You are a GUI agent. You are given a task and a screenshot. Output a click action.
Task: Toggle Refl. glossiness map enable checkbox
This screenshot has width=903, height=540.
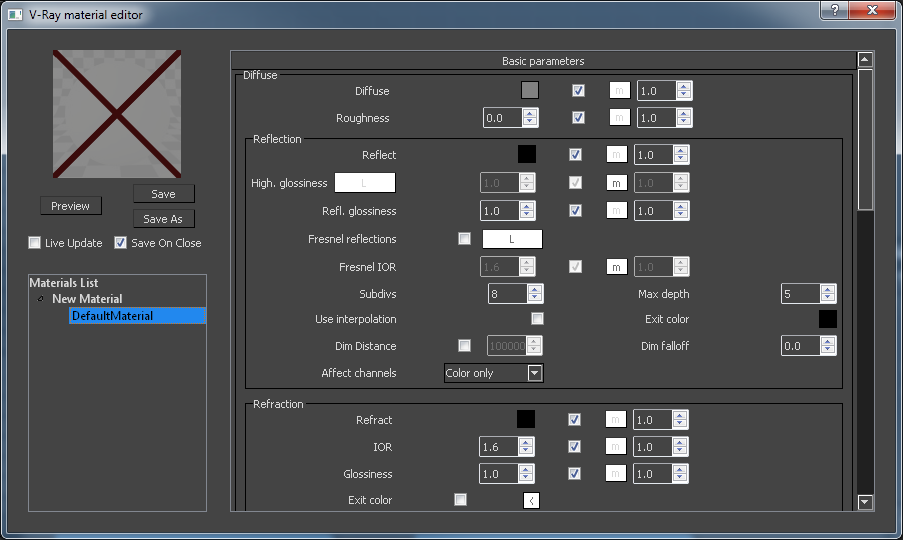coord(575,211)
